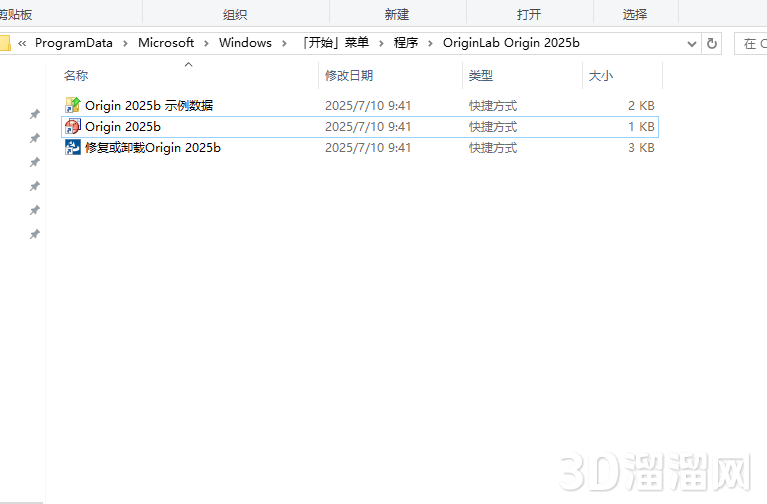The height and width of the screenshot is (504, 767).
Task: Click the Origin 2025b 示例数据 shortcut icon
Action: [73, 105]
